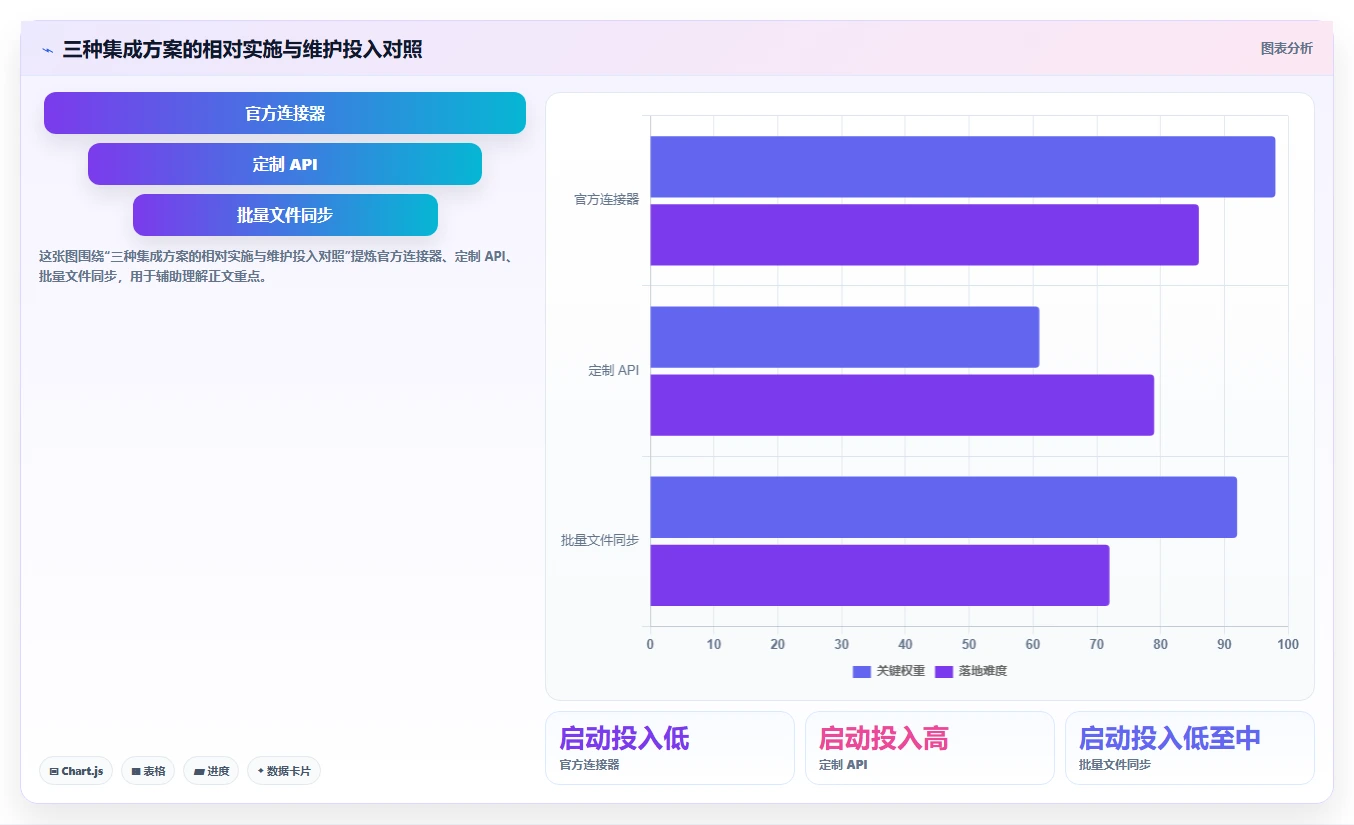Click the x-axis tick label 100

[x=1288, y=644]
